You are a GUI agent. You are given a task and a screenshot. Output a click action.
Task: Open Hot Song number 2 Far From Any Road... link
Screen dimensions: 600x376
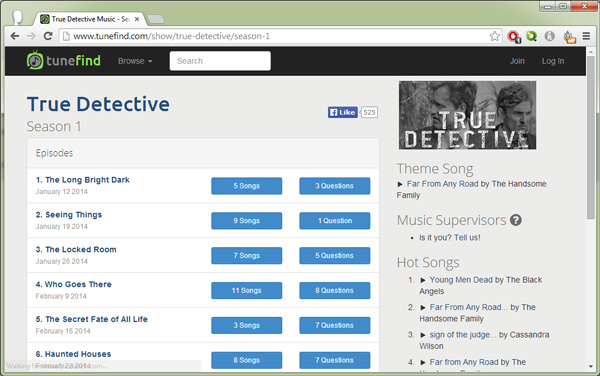pyautogui.click(x=469, y=307)
